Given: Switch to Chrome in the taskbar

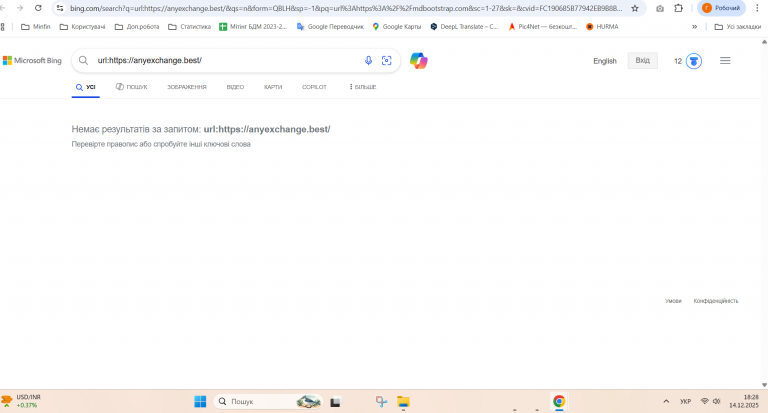Looking at the screenshot, I should click(x=559, y=402).
